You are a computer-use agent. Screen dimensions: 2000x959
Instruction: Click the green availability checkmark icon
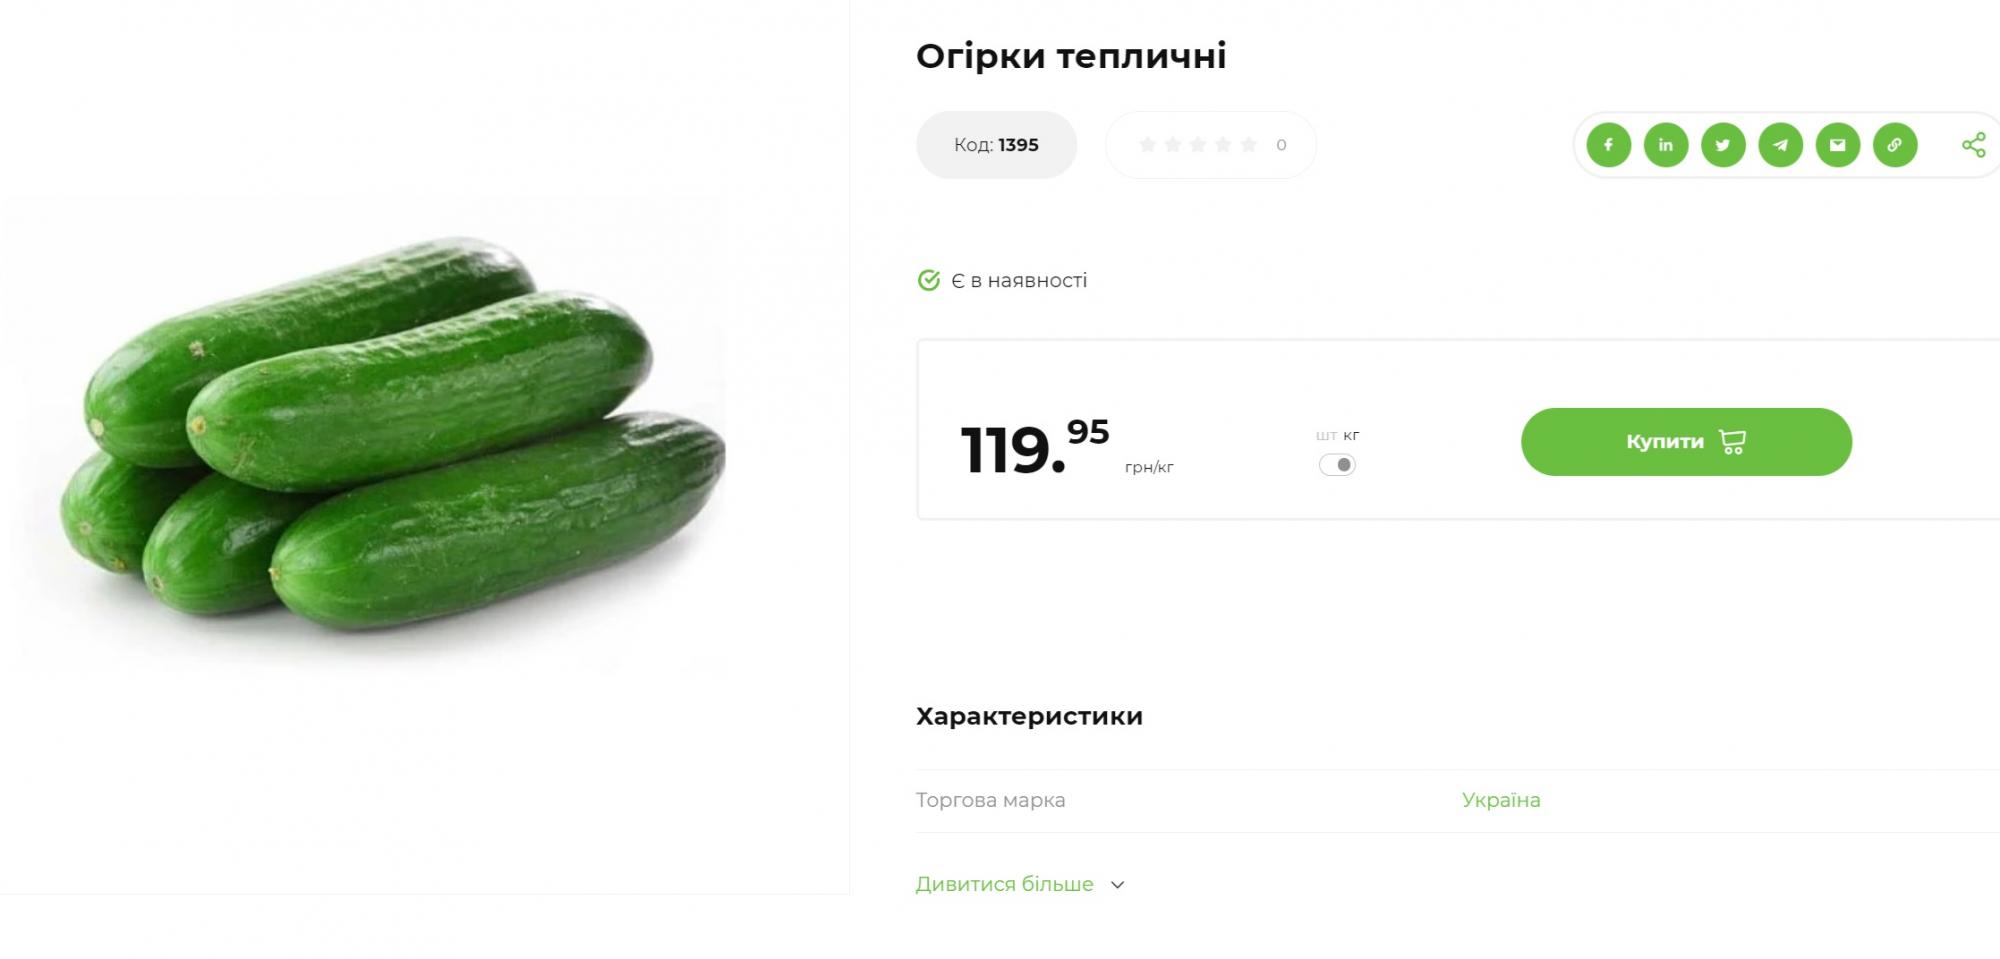(929, 280)
